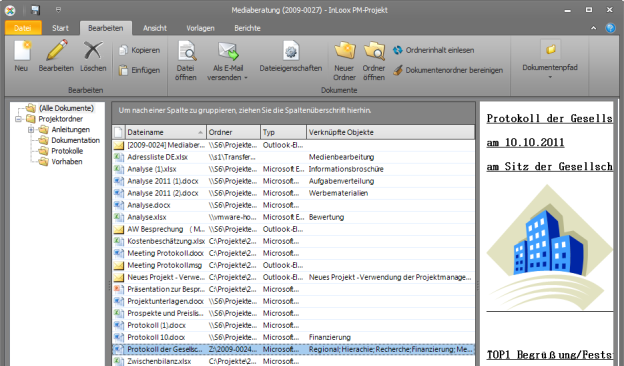Open the quick access toolbar dropdown
Viewport: 624px width, 366px height.
coord(58,10)
